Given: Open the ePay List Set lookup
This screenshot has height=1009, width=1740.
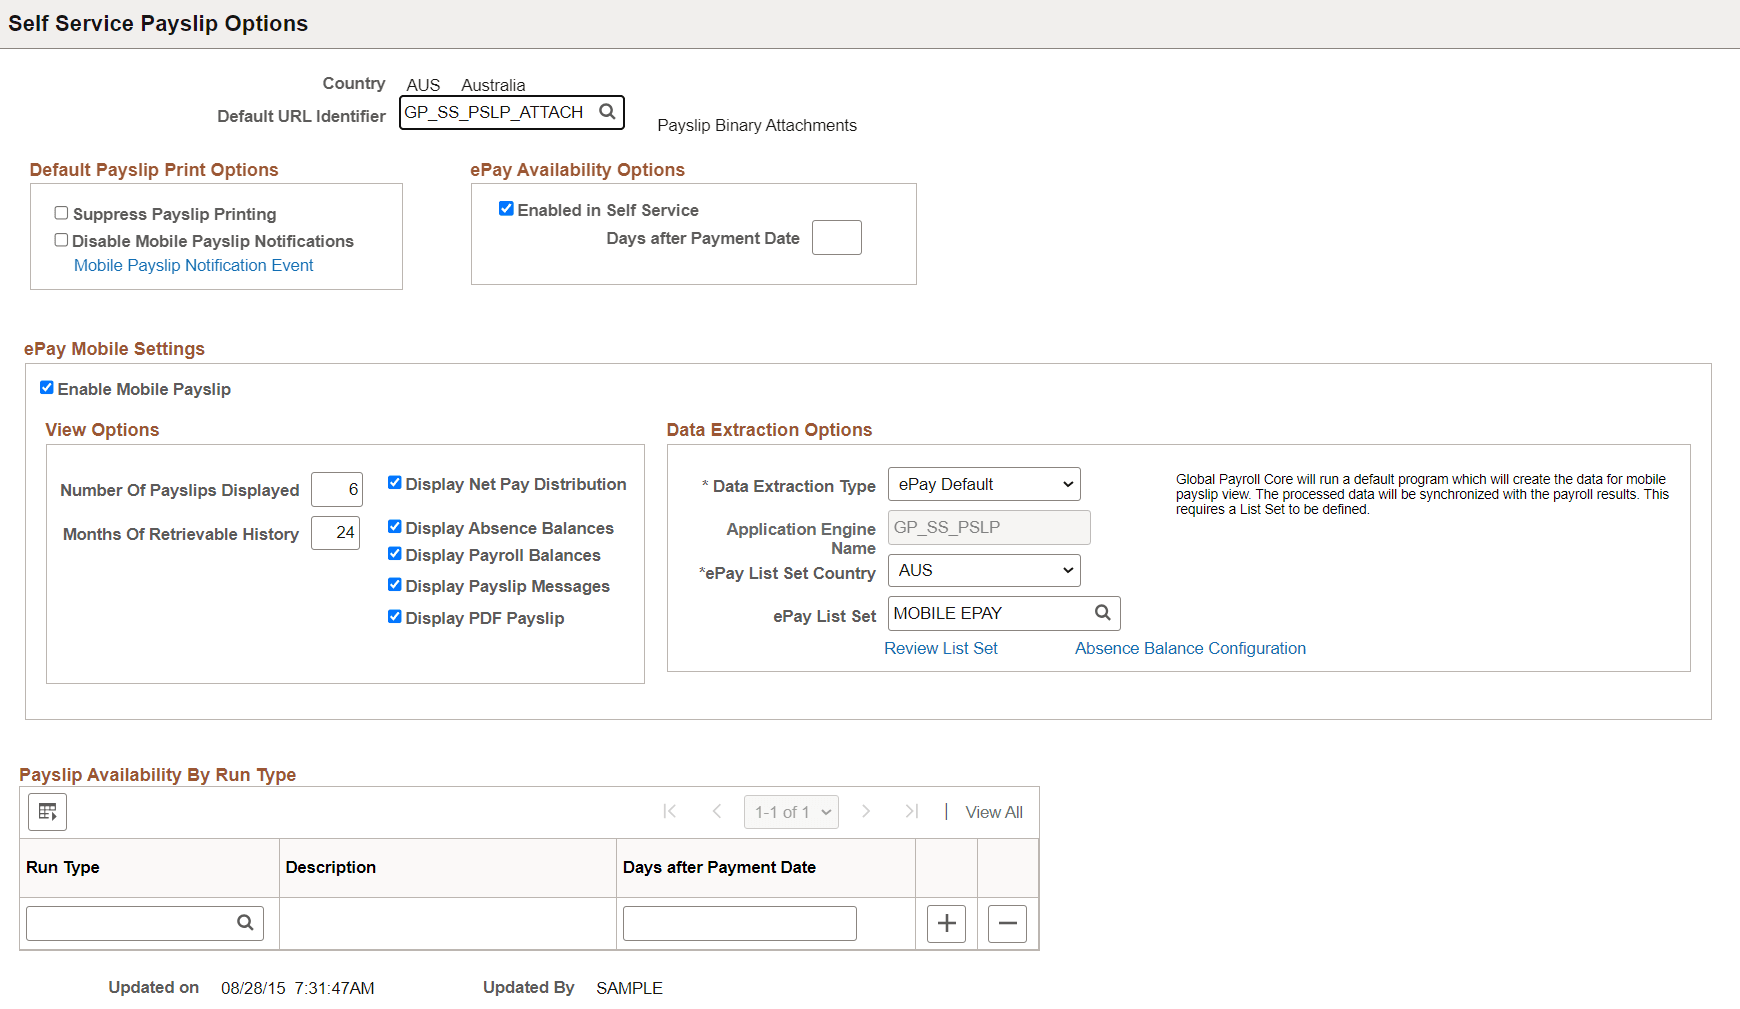Looking at the screenshot, I should [1103, 612].
